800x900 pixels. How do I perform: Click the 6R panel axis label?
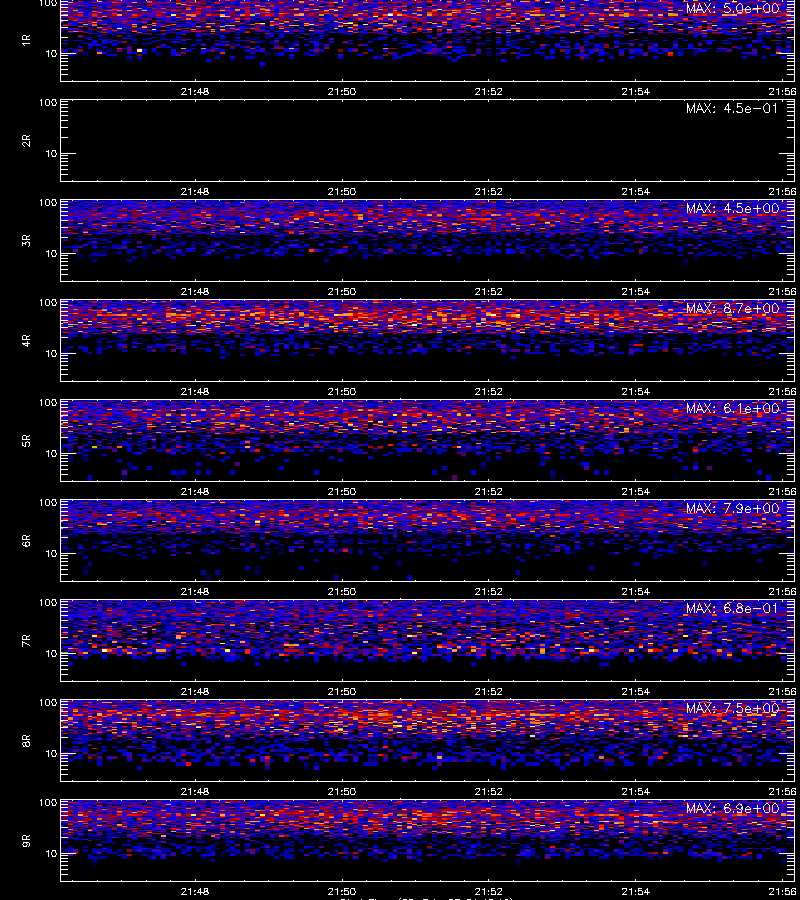(x=26, y=541)
